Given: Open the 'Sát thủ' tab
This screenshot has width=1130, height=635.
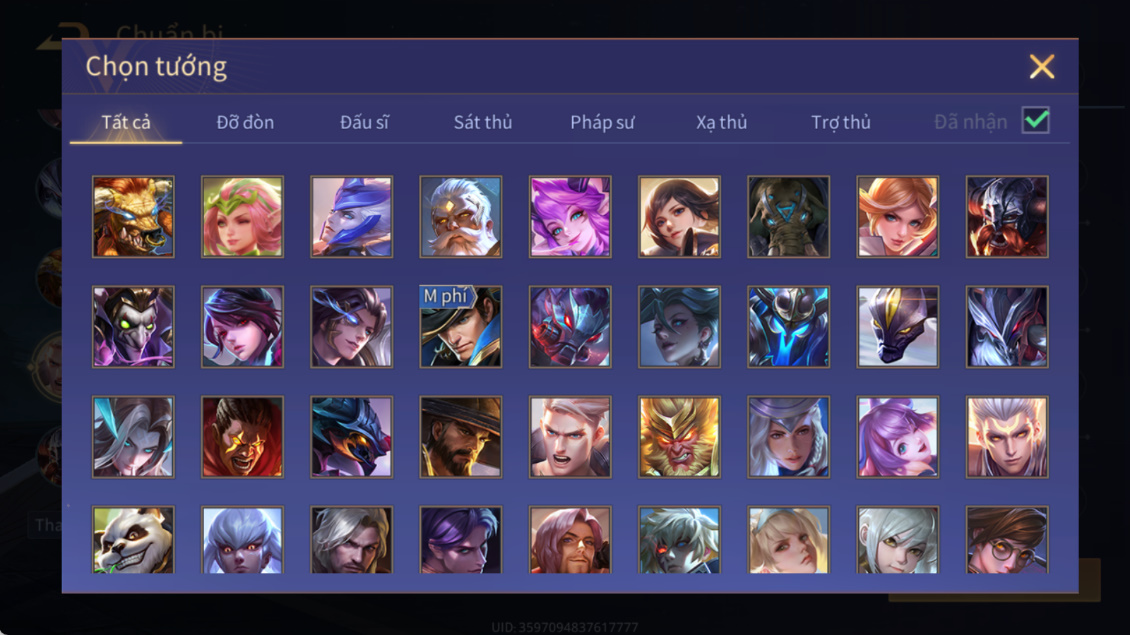Looking at the screenshot, I should pos(483,122).
